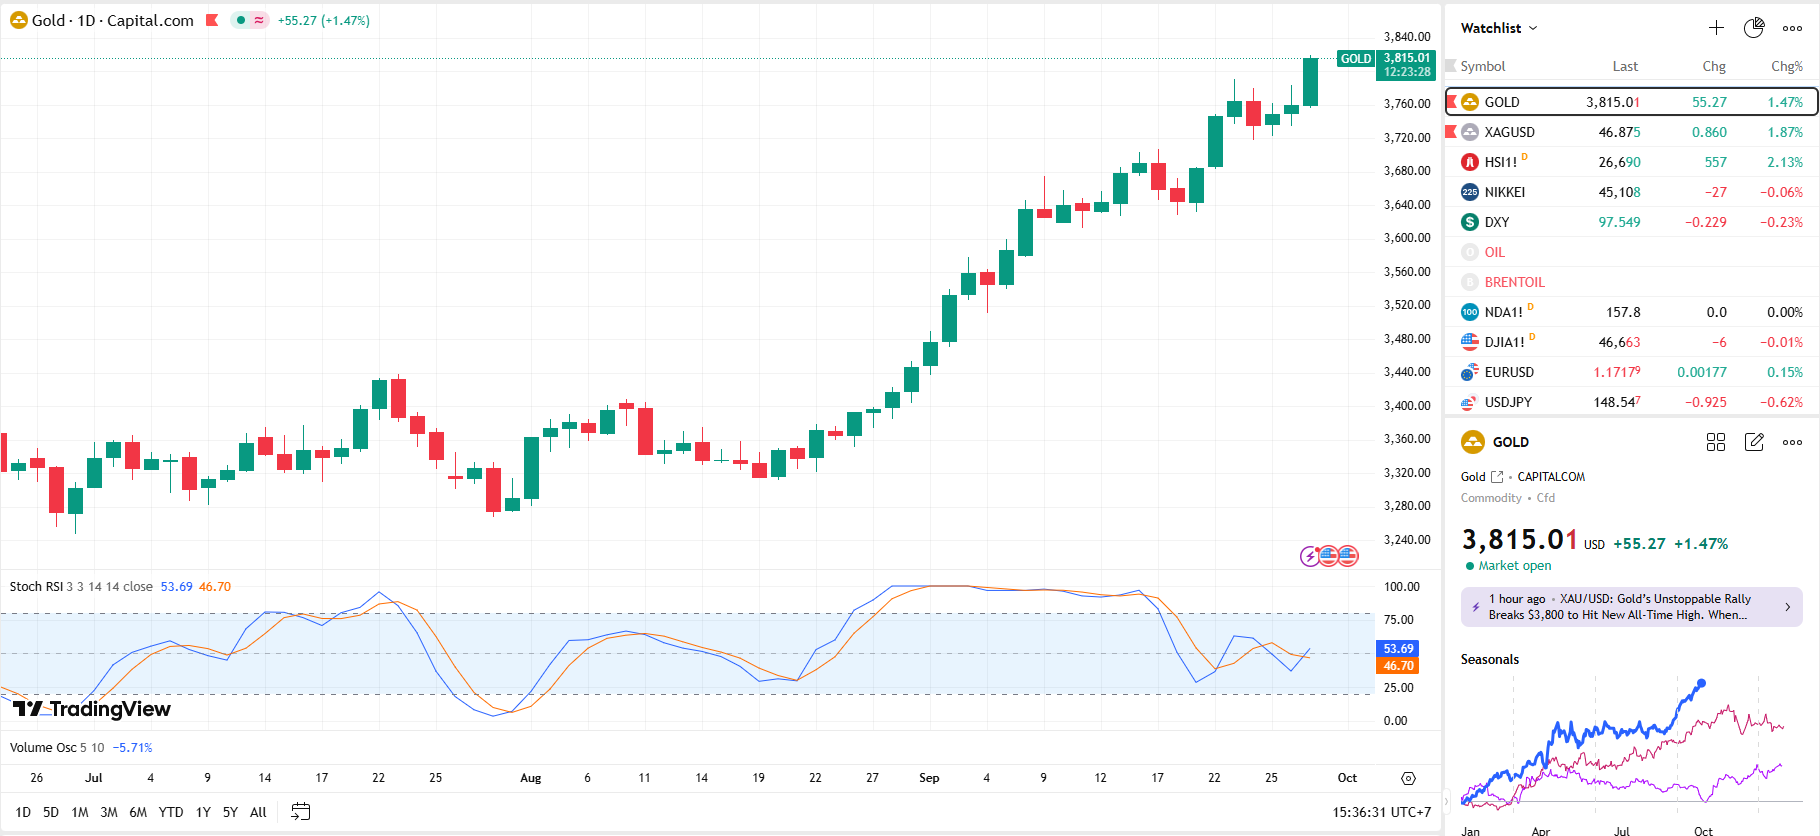
Task: Select EURUSD in the watchlist
Action: click(x=1509, y=372)
